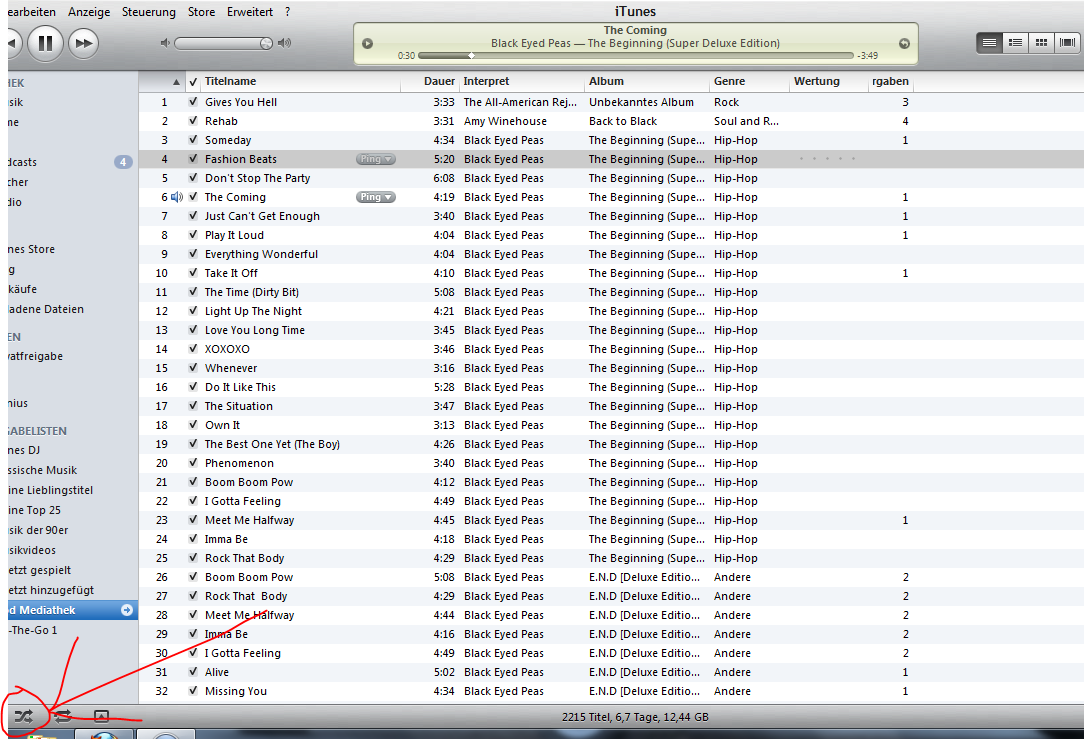Select the Lieblingstitel playlist
Viewport: 1084px width, 739px height.
tap(50, 490)
